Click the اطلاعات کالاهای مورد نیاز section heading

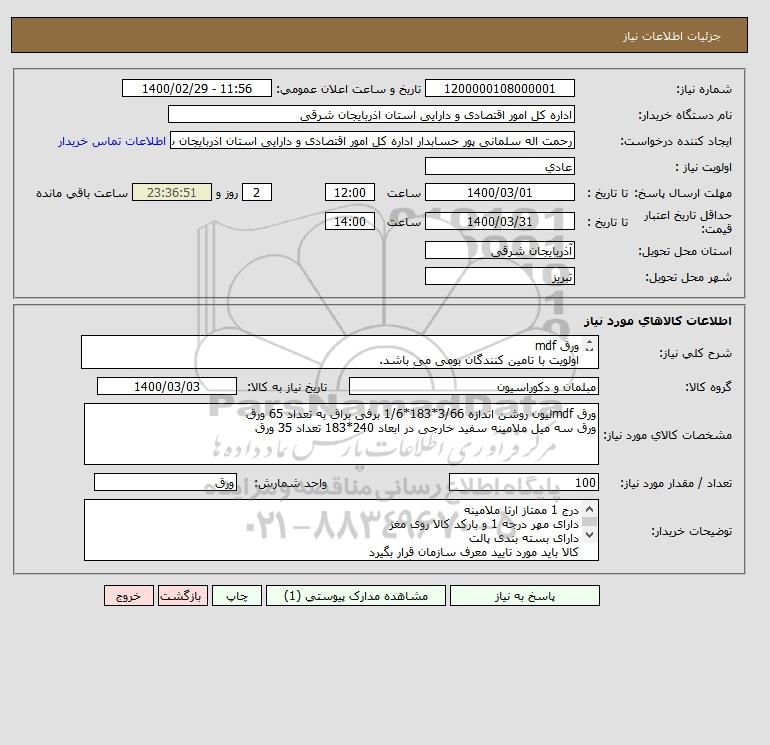[658, 321]
